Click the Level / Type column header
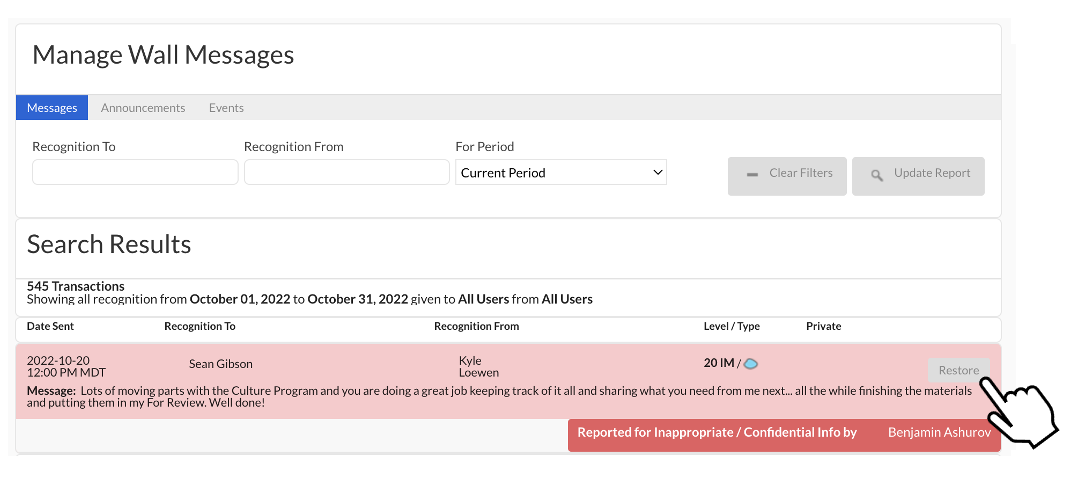This screenshot has height=484, width=1072. coord(732,326)
